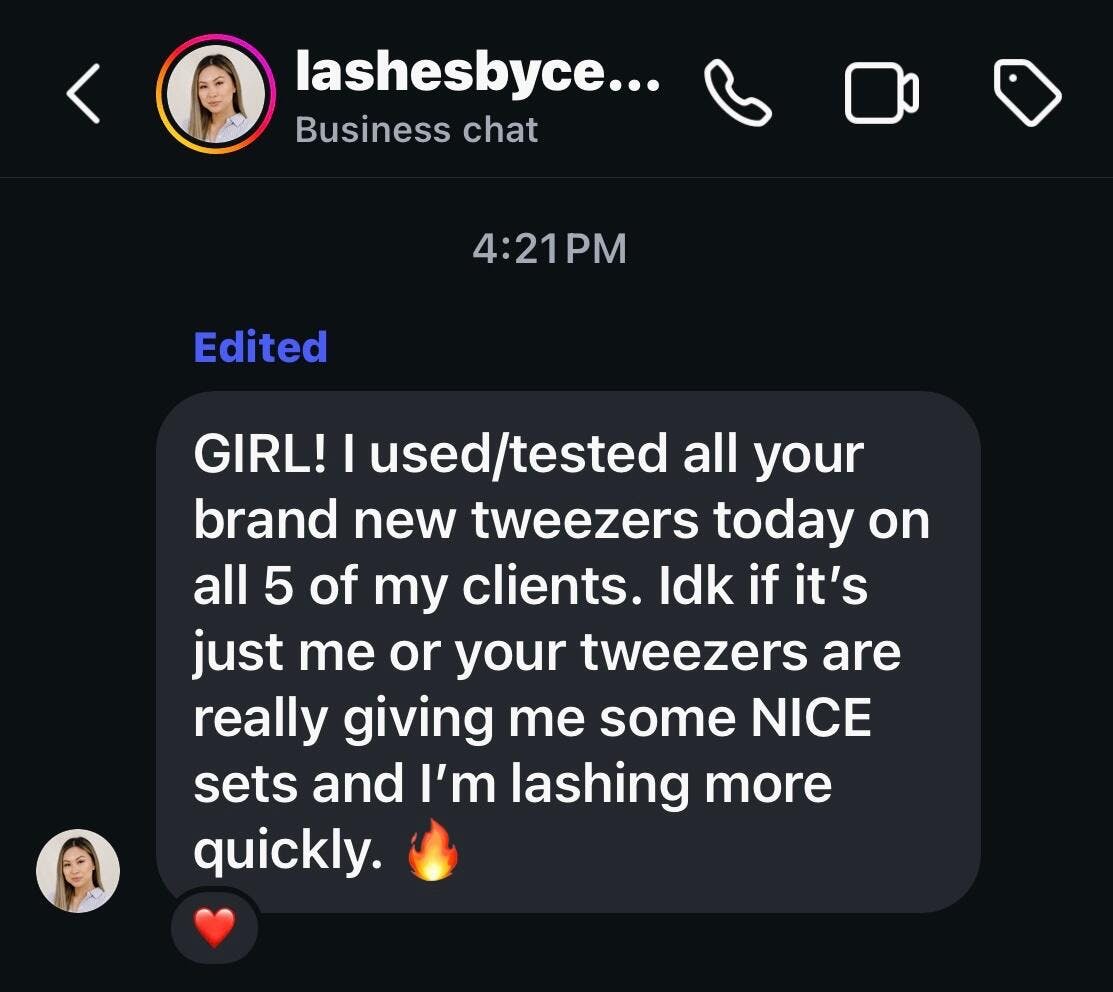Screen dimensions: 1113x992
Task: Click the small sender avatar beside message
Action: pyautogui.click(x=78, y=870)
